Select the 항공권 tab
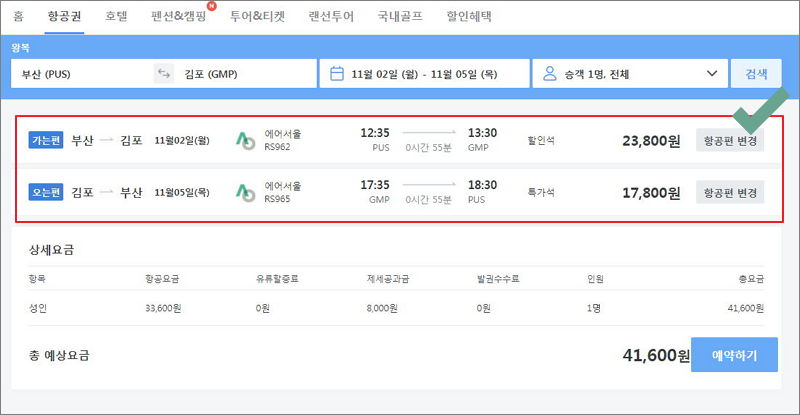 click(x=64, y=16)
